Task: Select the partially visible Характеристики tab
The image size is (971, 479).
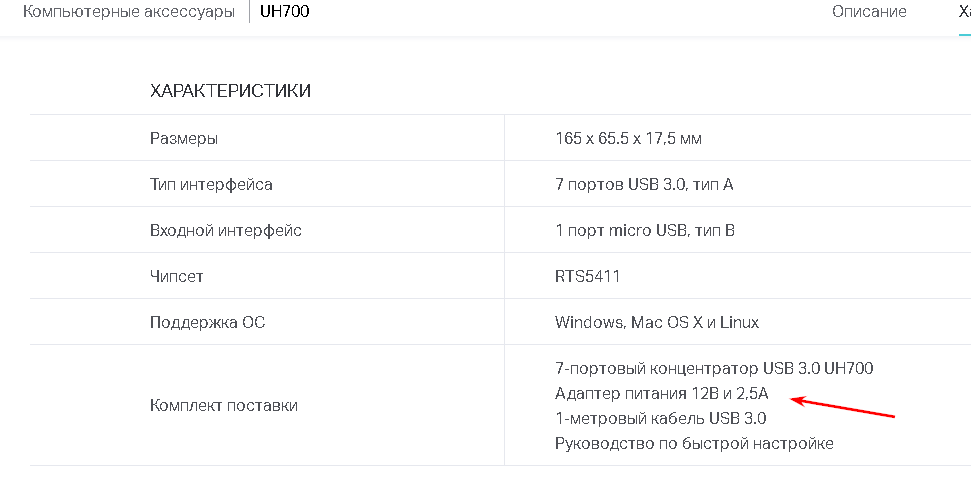Action: 964,12
